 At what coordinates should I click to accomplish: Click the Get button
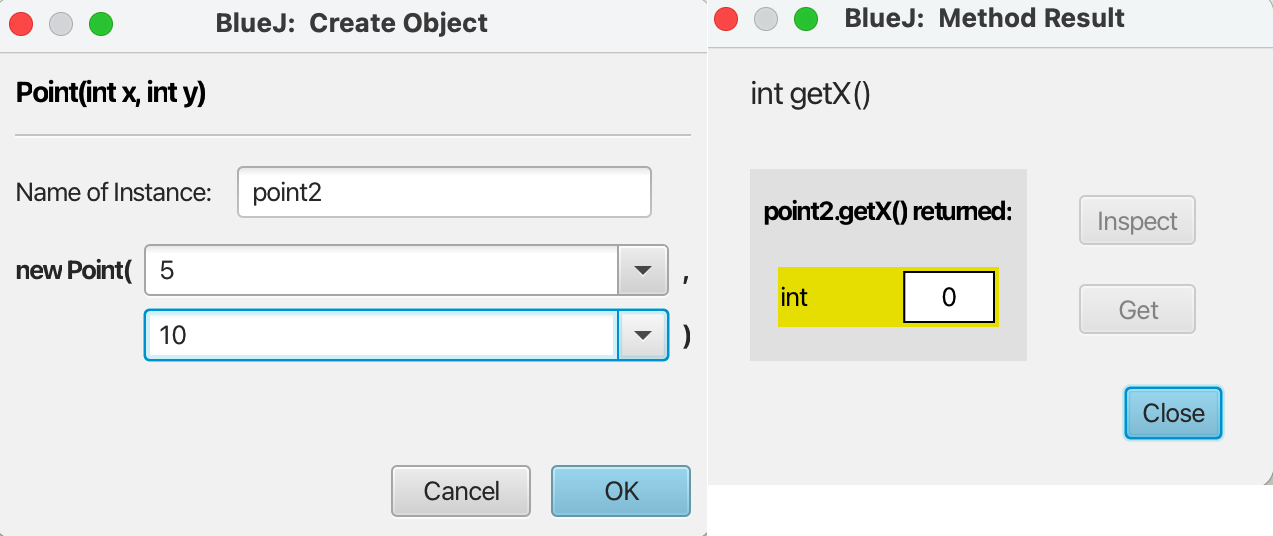coord(1137,310)
